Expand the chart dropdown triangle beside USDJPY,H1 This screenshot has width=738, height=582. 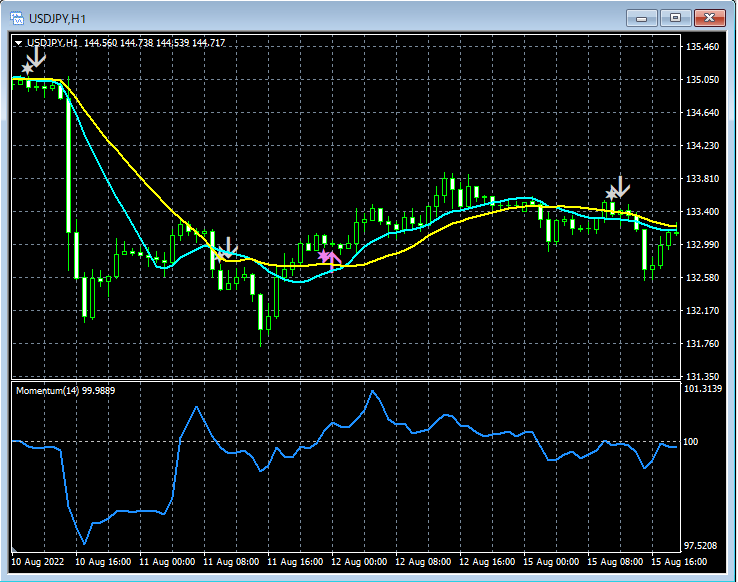[18, 43]
